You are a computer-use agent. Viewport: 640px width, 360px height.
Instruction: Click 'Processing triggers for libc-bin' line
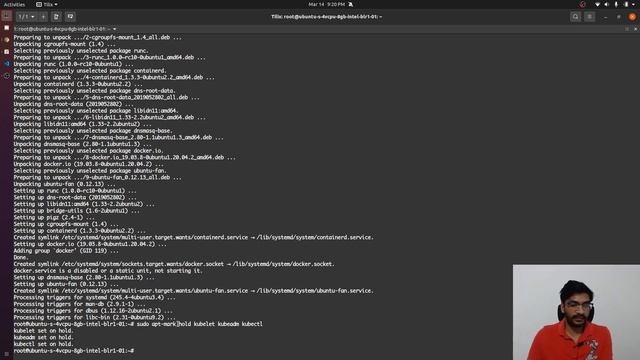click(x=95, y=317)
